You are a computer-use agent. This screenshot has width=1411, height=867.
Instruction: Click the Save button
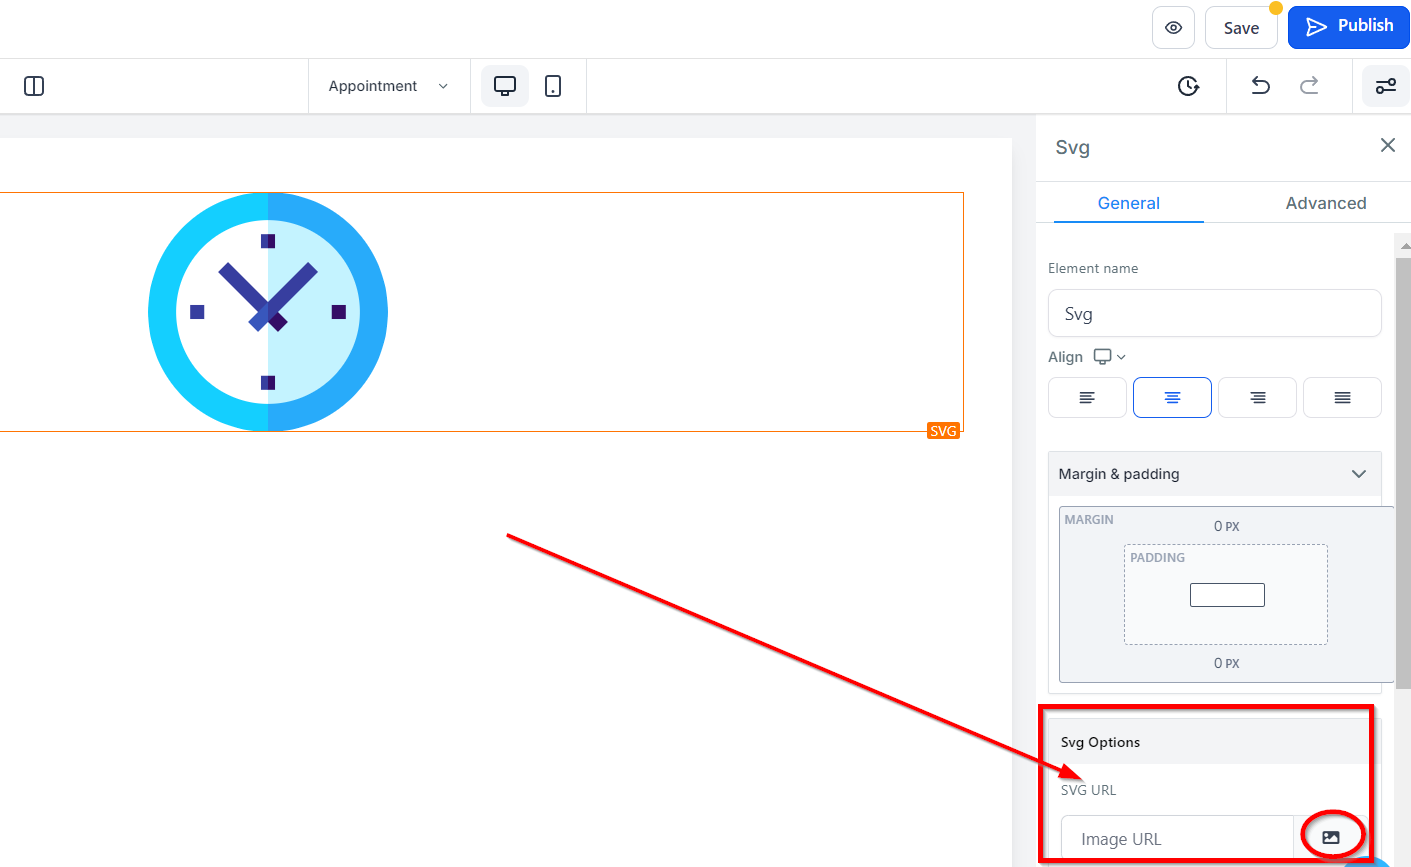coord(1241,28)
